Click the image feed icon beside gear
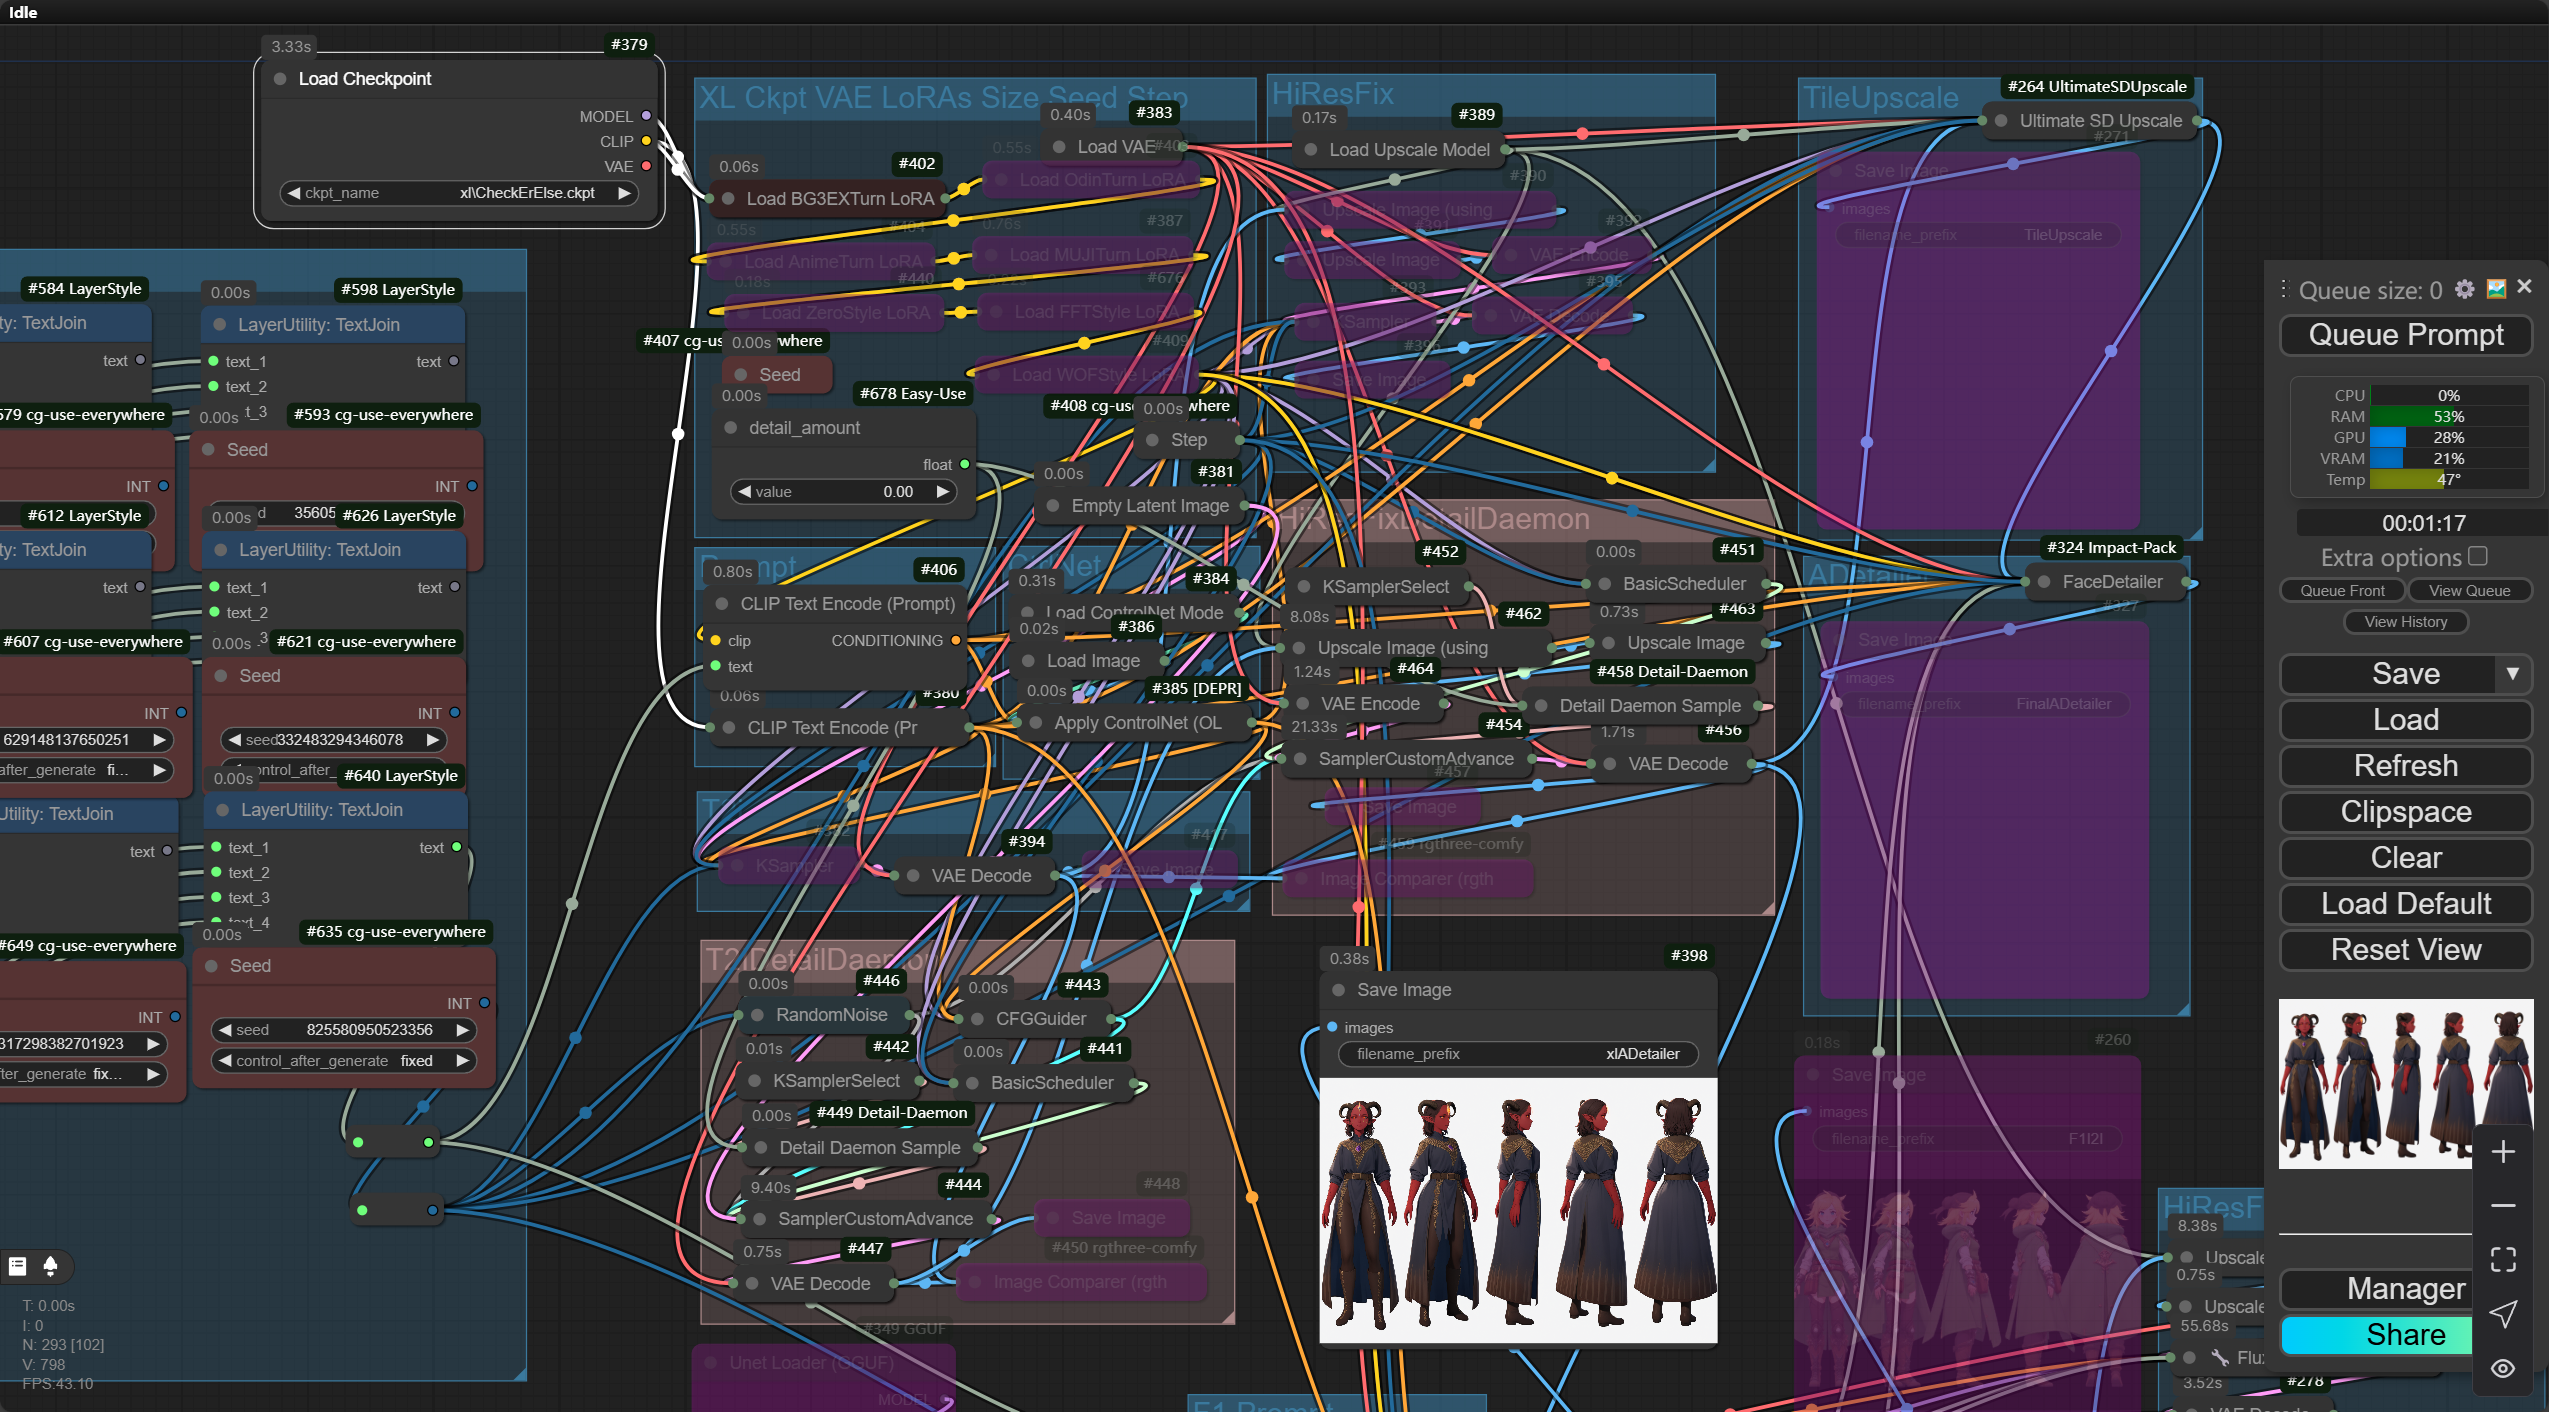The width and height of the screenshot is (2549, 1412). [2496, 289]
